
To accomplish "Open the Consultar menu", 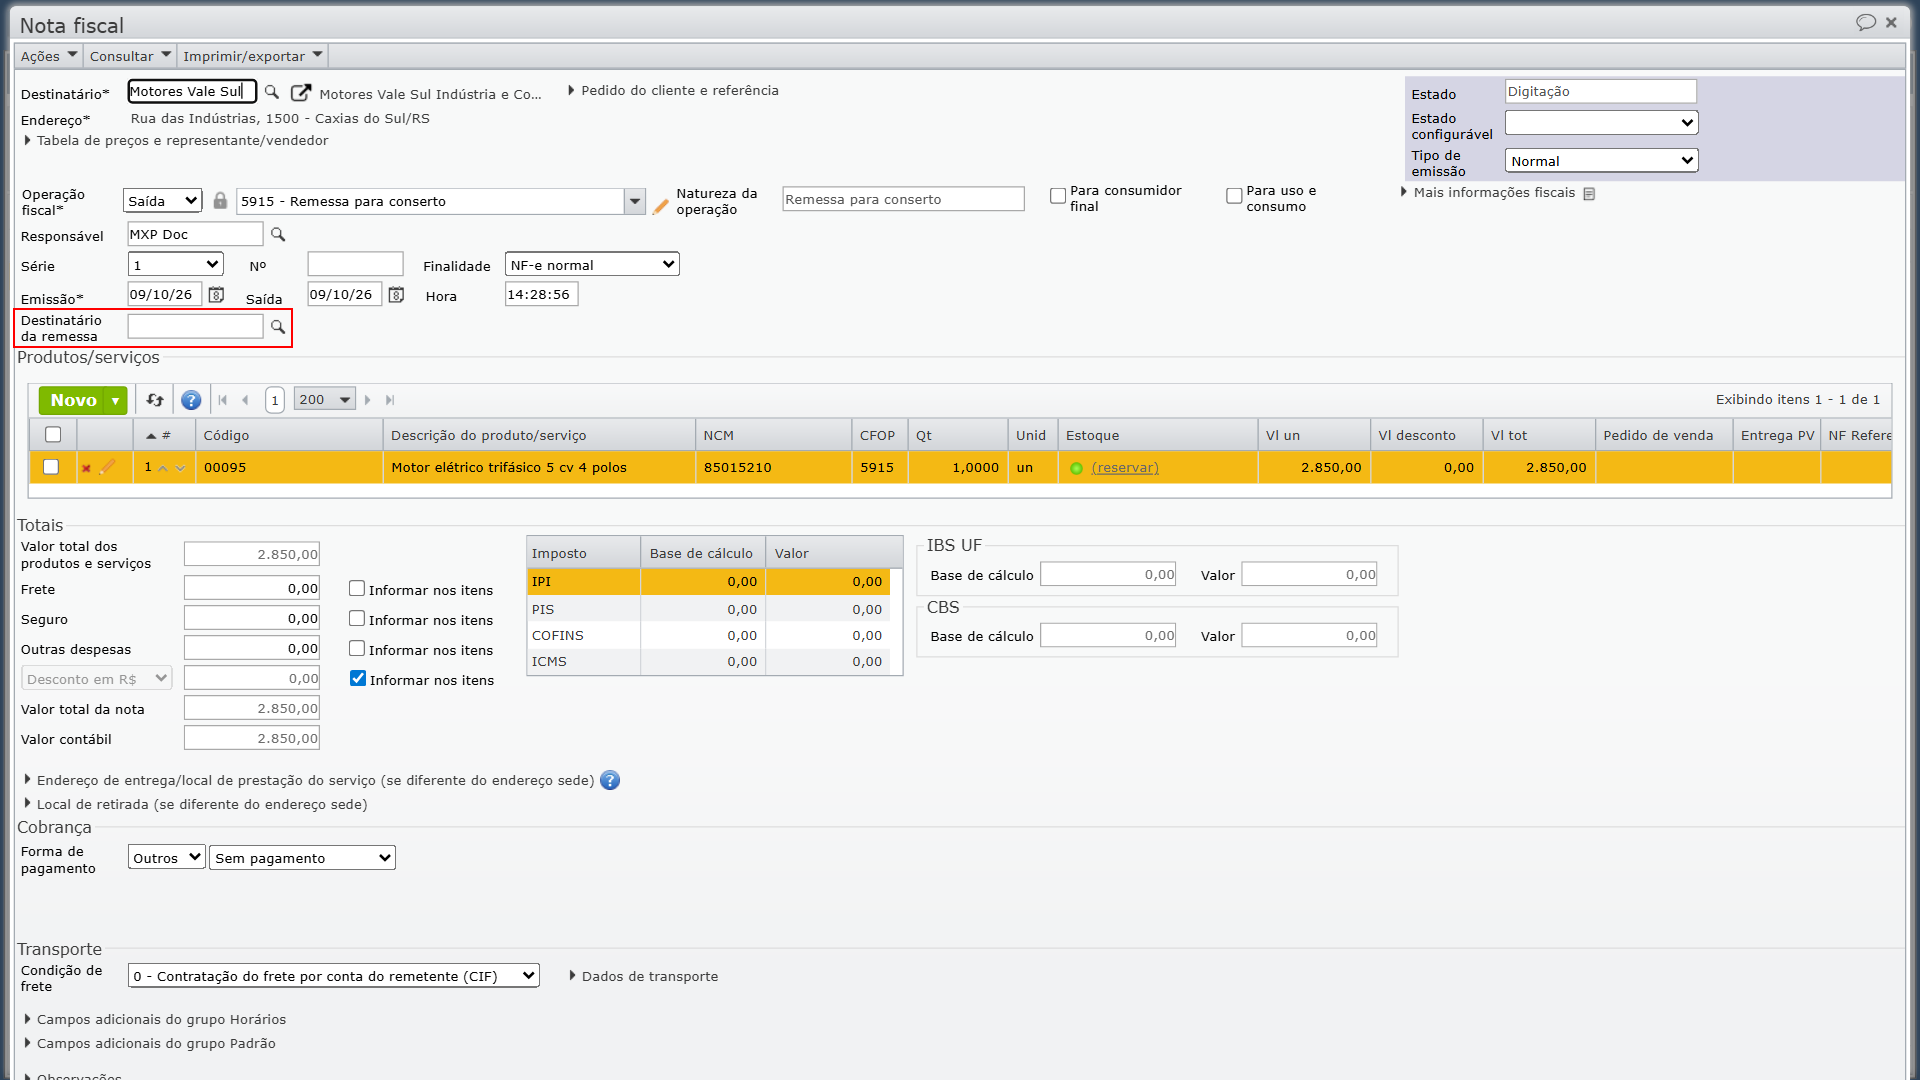I will pyautogui.click(x=130, y=56).
